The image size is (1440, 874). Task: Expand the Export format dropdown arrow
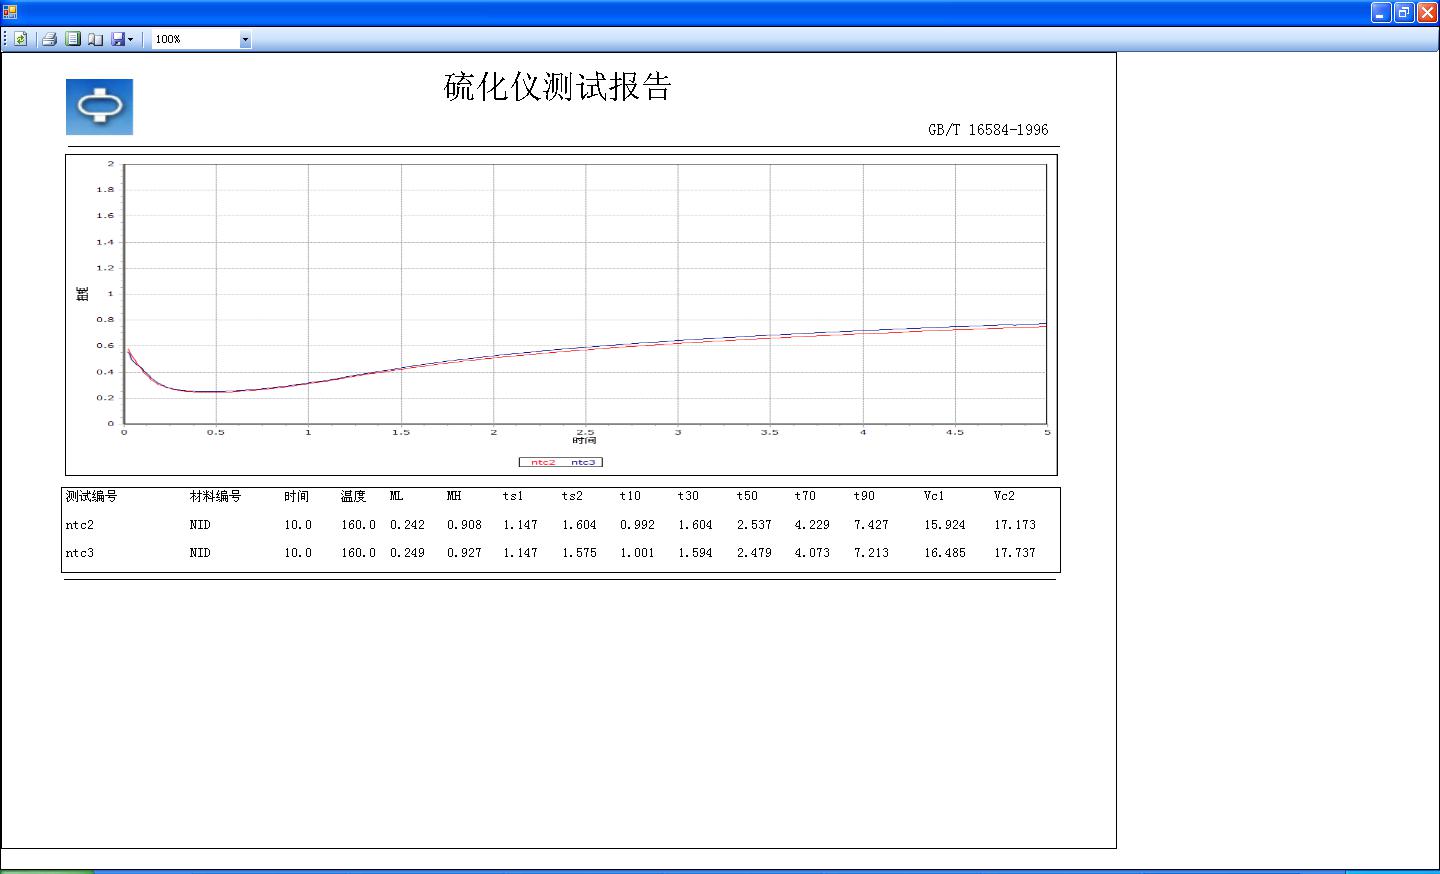point(131,40)
